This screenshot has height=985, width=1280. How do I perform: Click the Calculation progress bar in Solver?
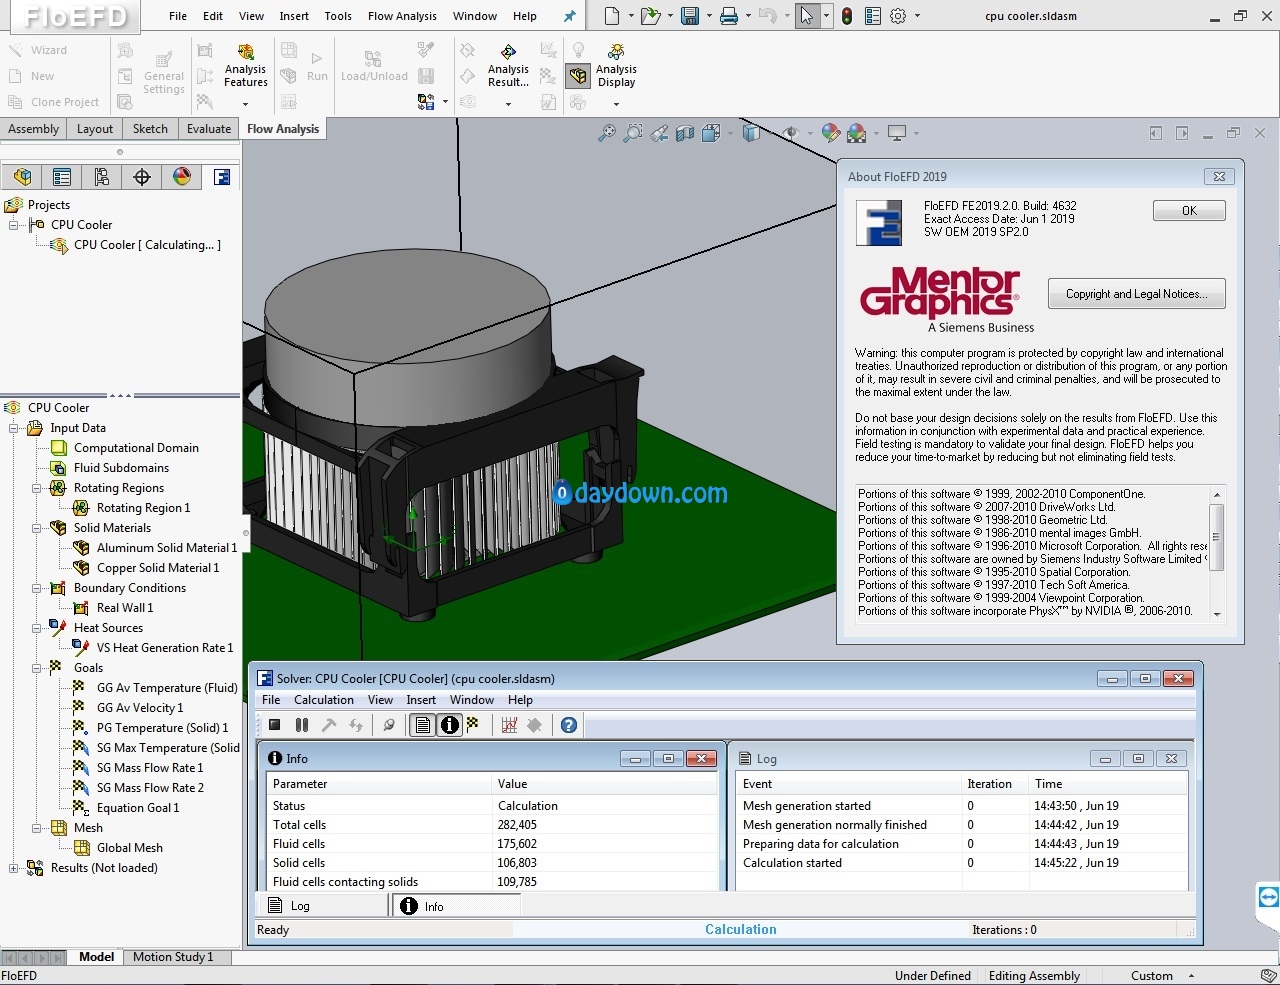(x=740, y=929)
